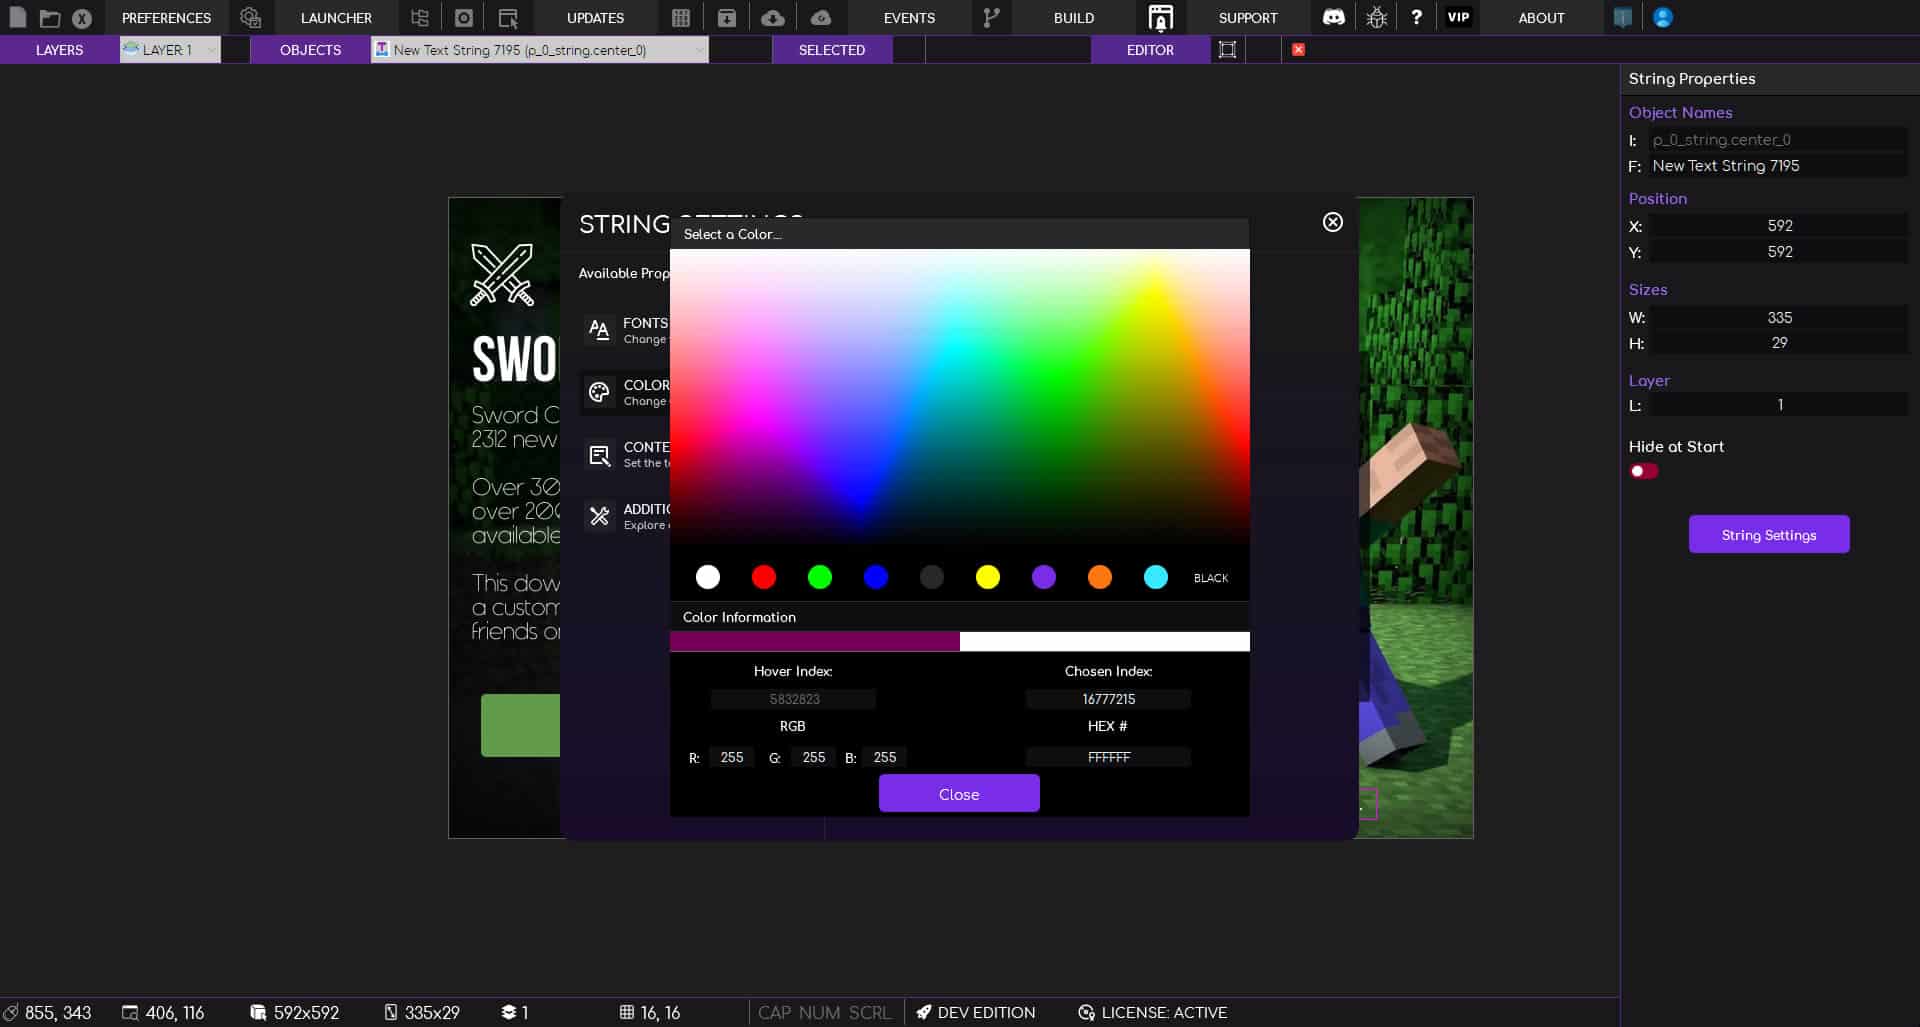This screenshot has width=1920, height=1027.
Task: Click the Discord icon in the toolbar
Action: [x=1334, y=17]
